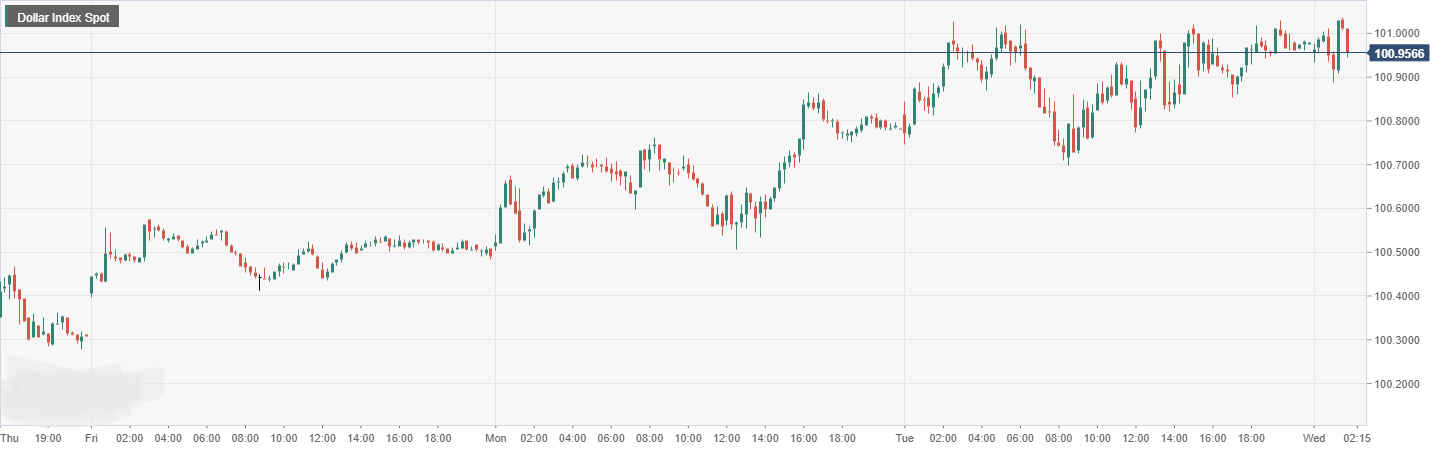Select the 19:00 time axis label
The width and height of the screenshot is (1443, 451).
[48, 438]
